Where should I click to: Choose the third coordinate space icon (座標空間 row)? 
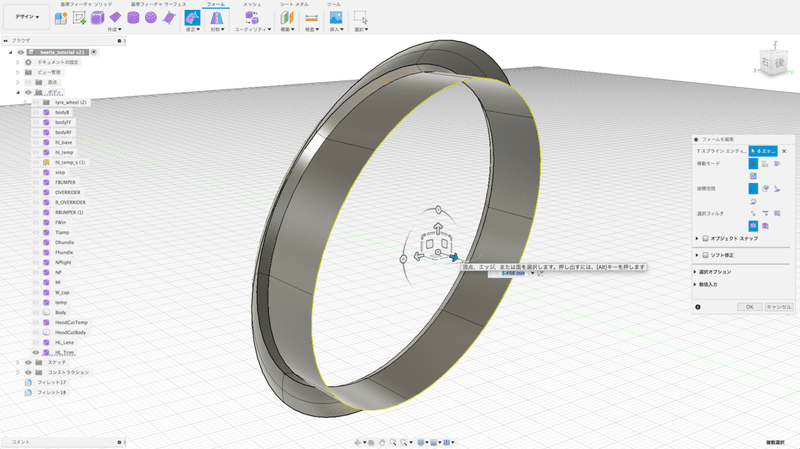point(777,189)
